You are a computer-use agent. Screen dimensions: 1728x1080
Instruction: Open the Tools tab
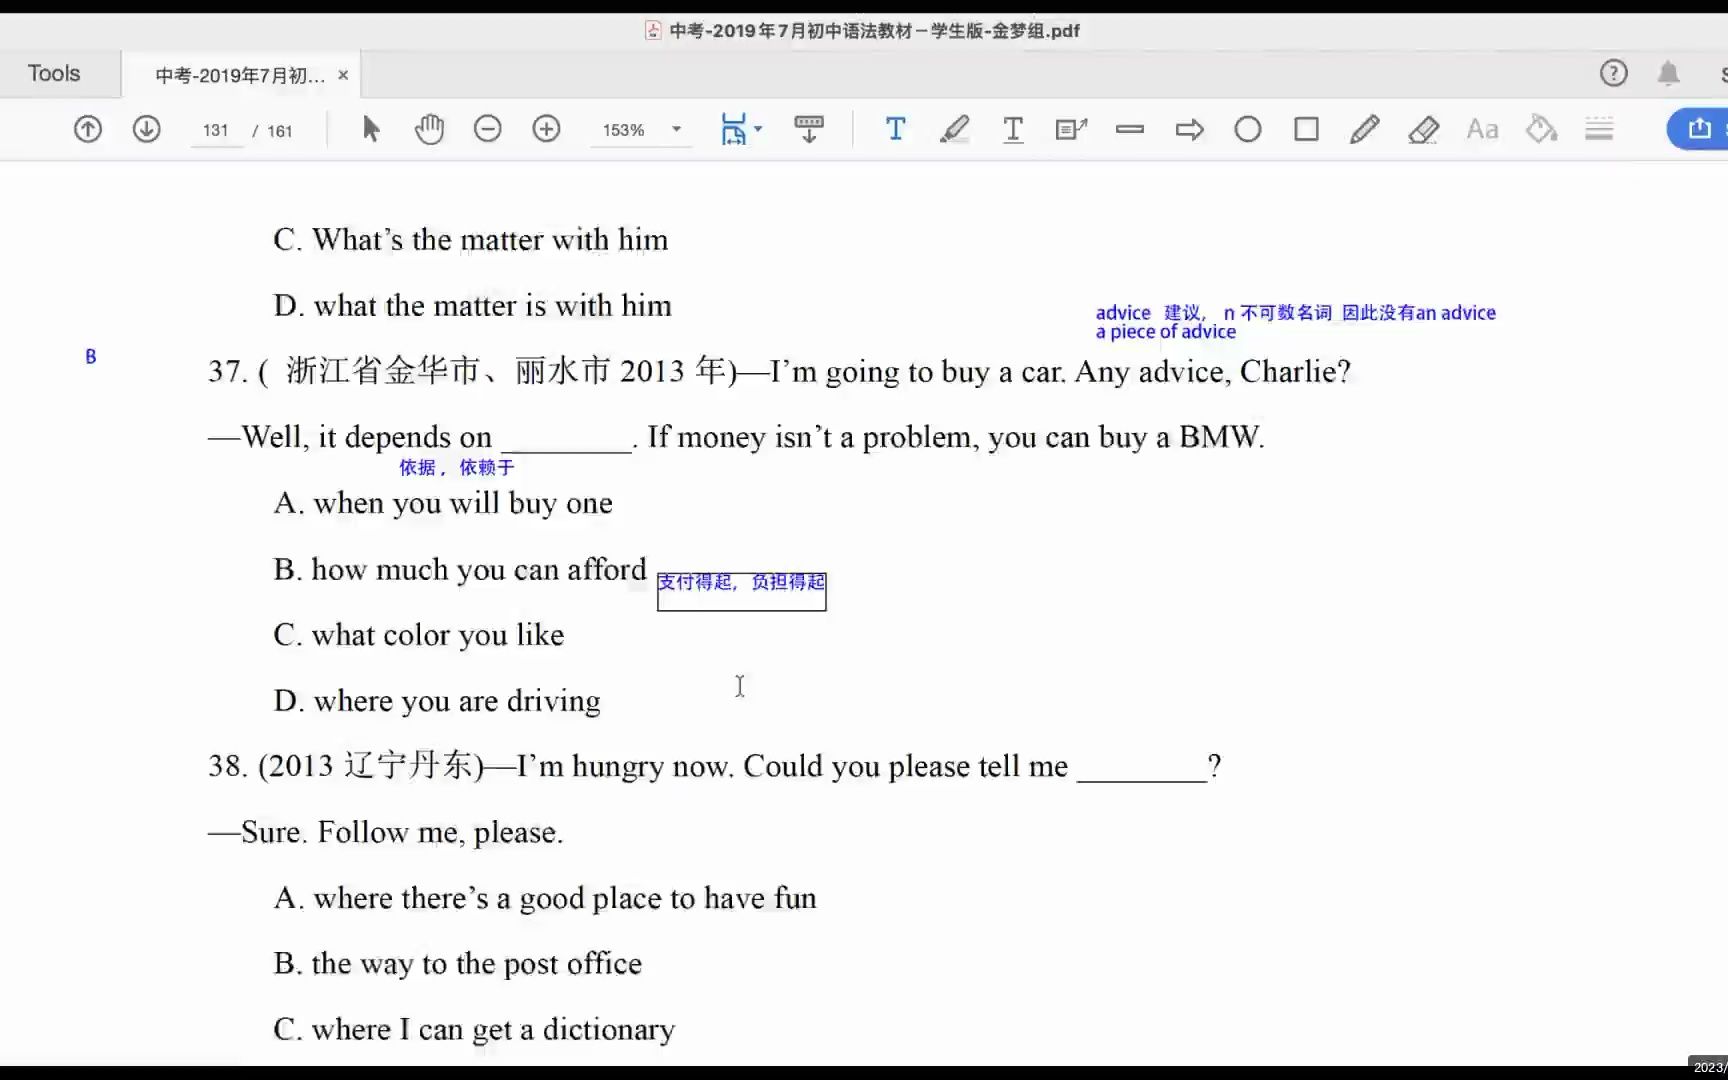pos(54,73)
